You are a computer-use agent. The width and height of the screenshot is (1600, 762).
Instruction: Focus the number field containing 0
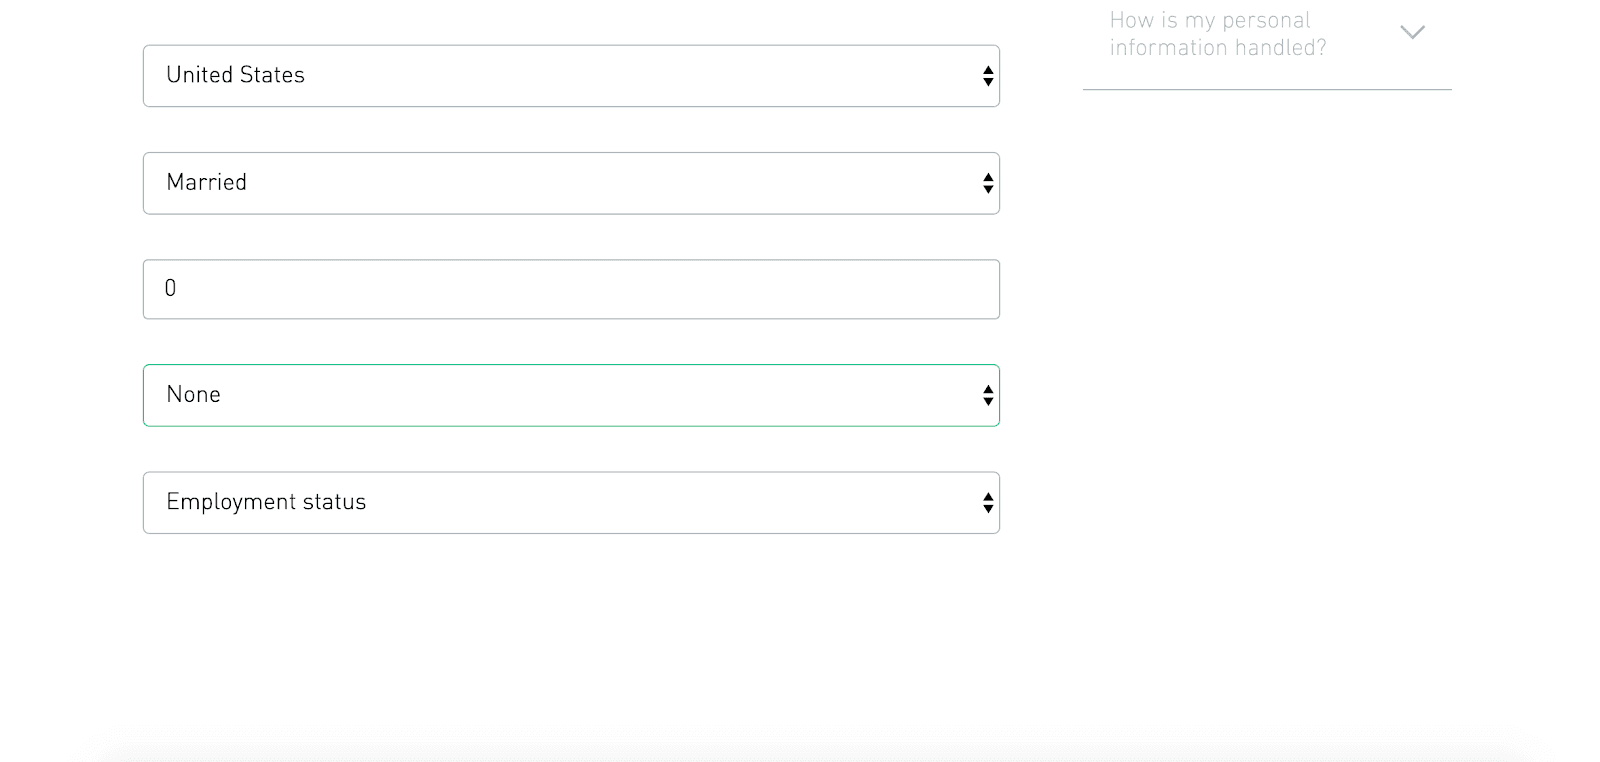point(571,289)
